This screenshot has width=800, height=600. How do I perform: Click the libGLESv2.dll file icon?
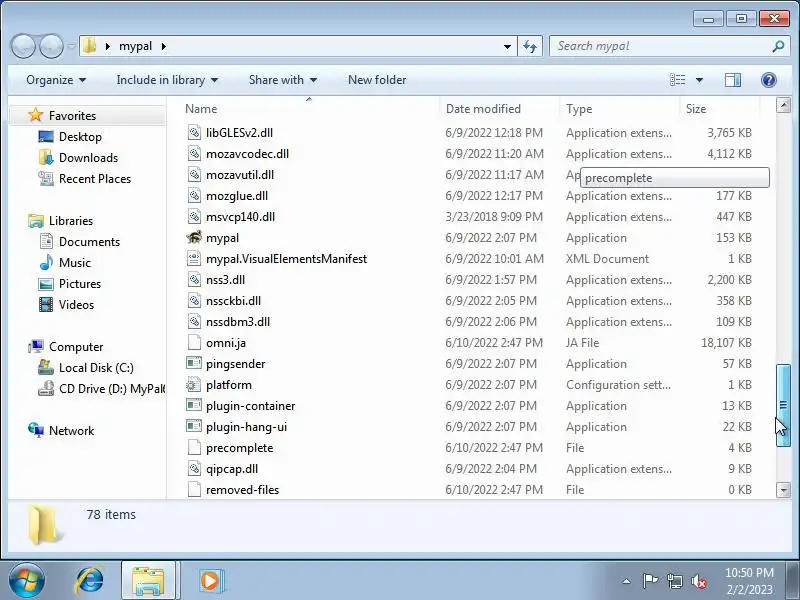click(194, 133)
